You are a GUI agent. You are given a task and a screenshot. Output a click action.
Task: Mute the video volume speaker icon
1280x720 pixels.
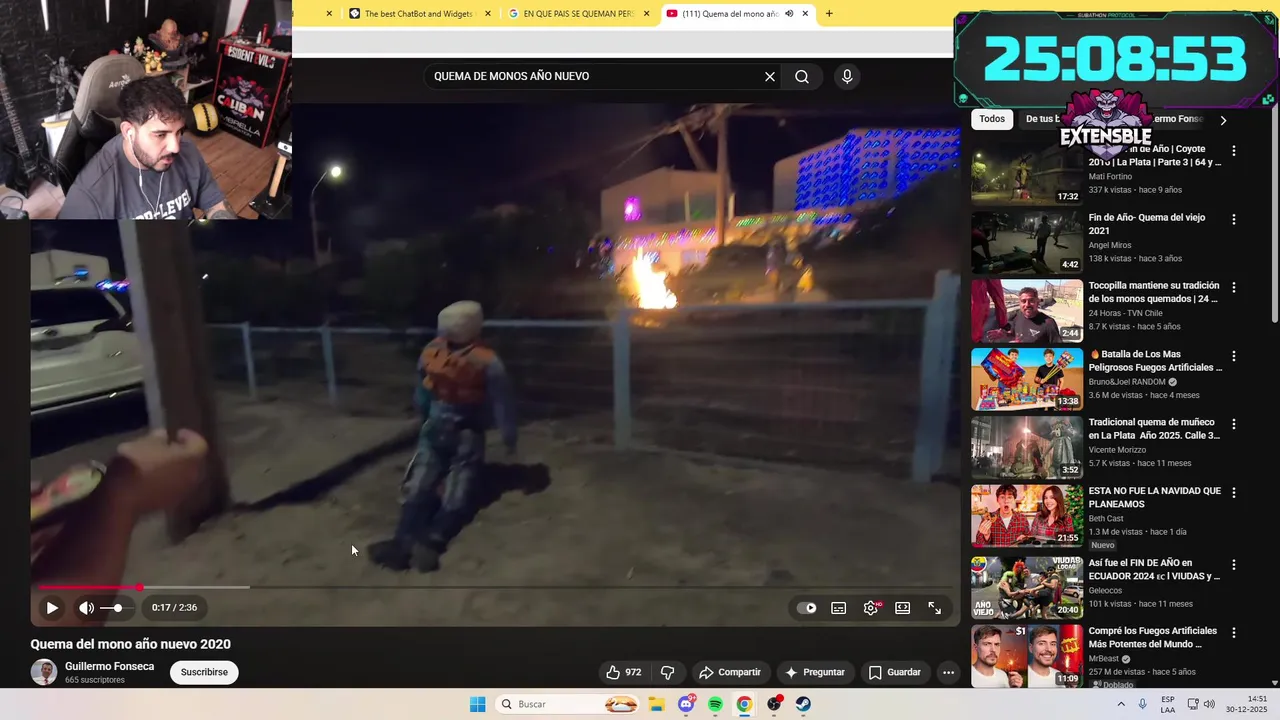(87, 607)
